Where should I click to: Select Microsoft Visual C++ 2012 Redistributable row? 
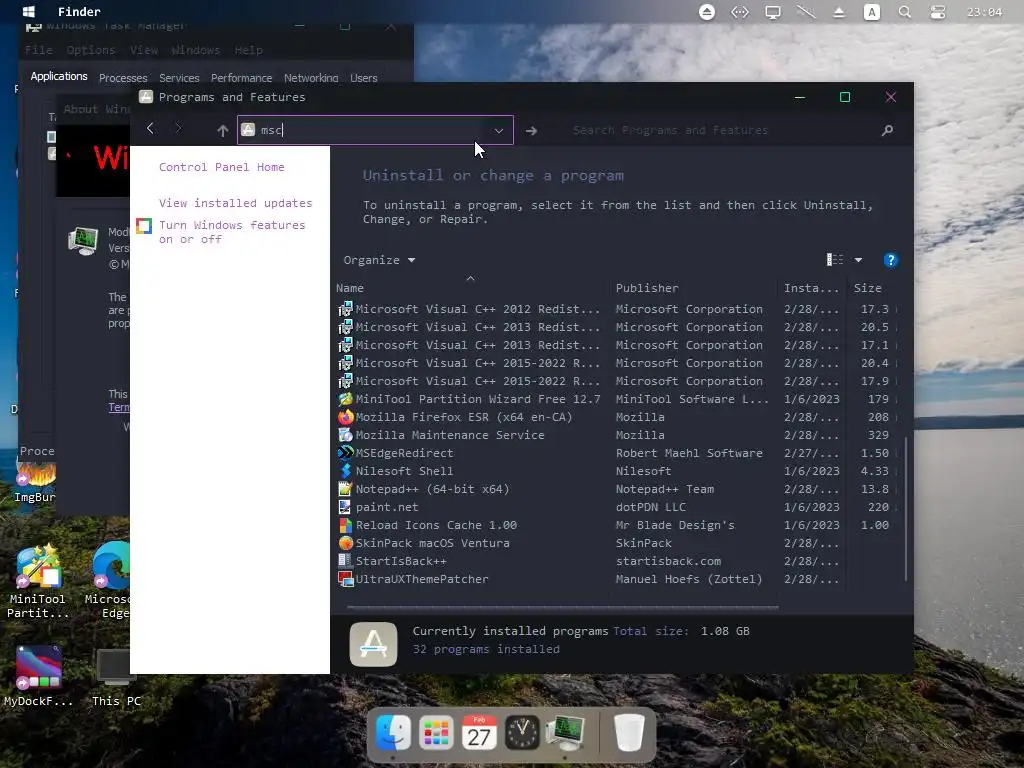click(616, 309)
